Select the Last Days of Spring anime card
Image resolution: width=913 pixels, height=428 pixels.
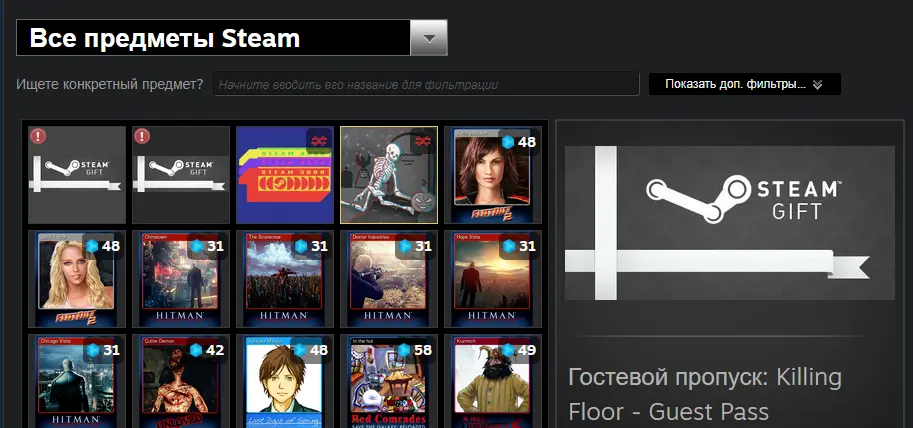click(x=285, y=381)
